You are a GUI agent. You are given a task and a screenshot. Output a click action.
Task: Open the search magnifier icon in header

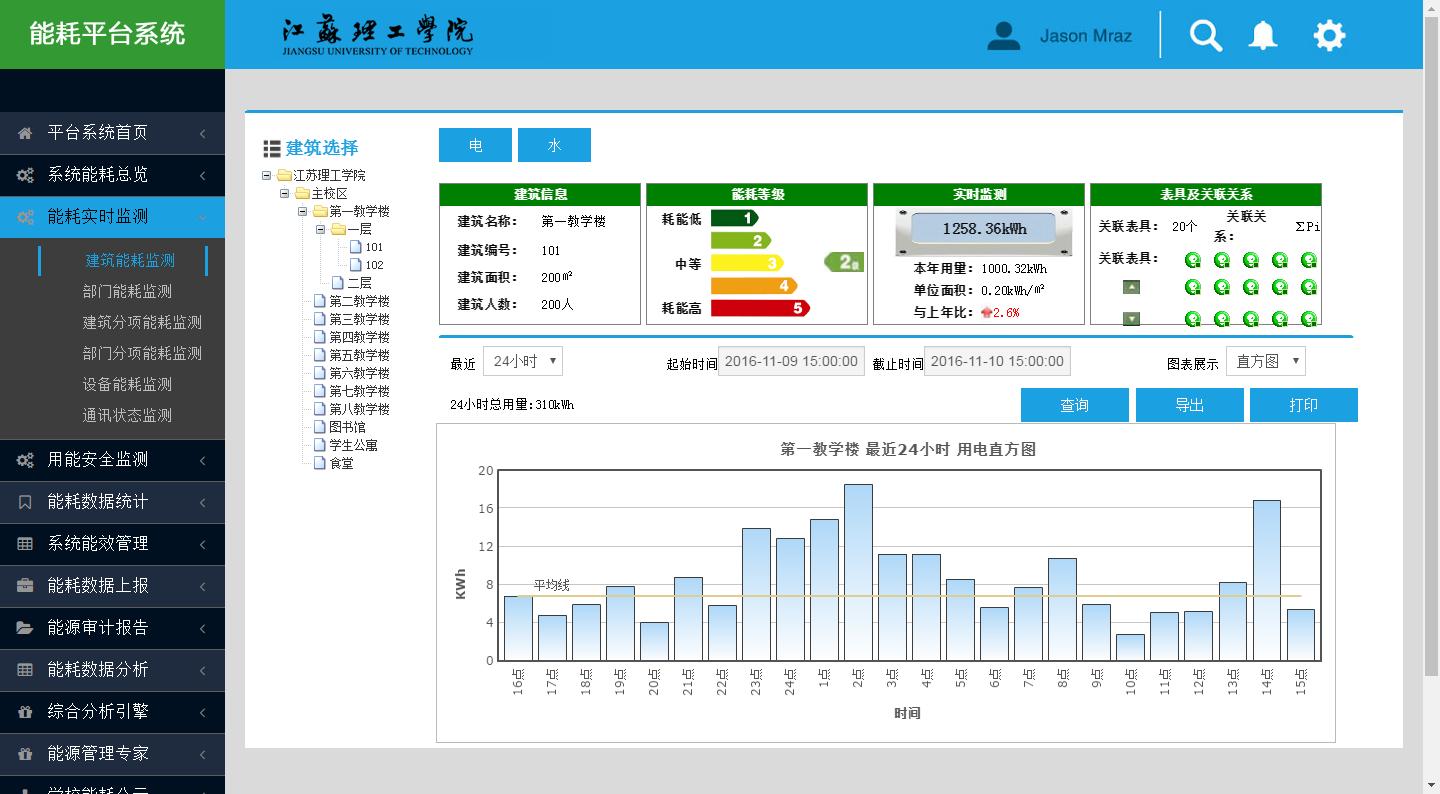tap(1205, 36)
